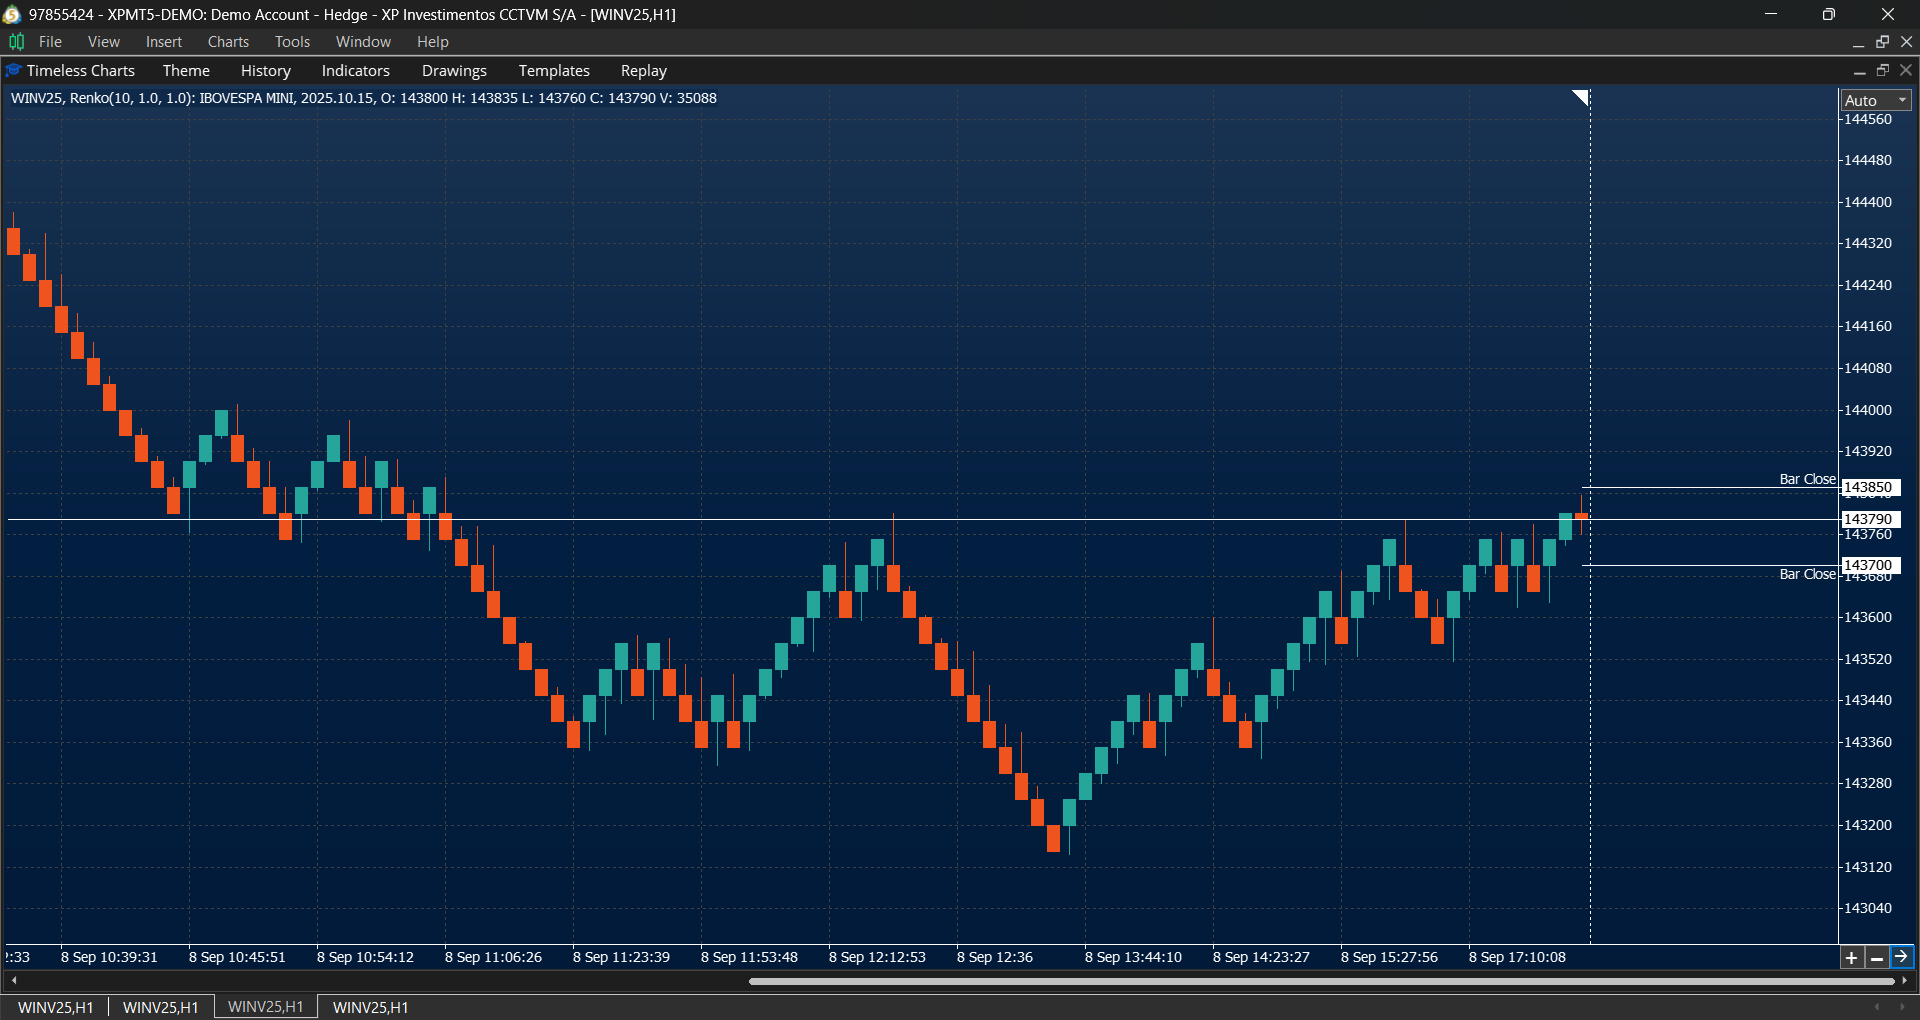
Task: Click the left scroll arrow at the bottom
Action: 14,981
